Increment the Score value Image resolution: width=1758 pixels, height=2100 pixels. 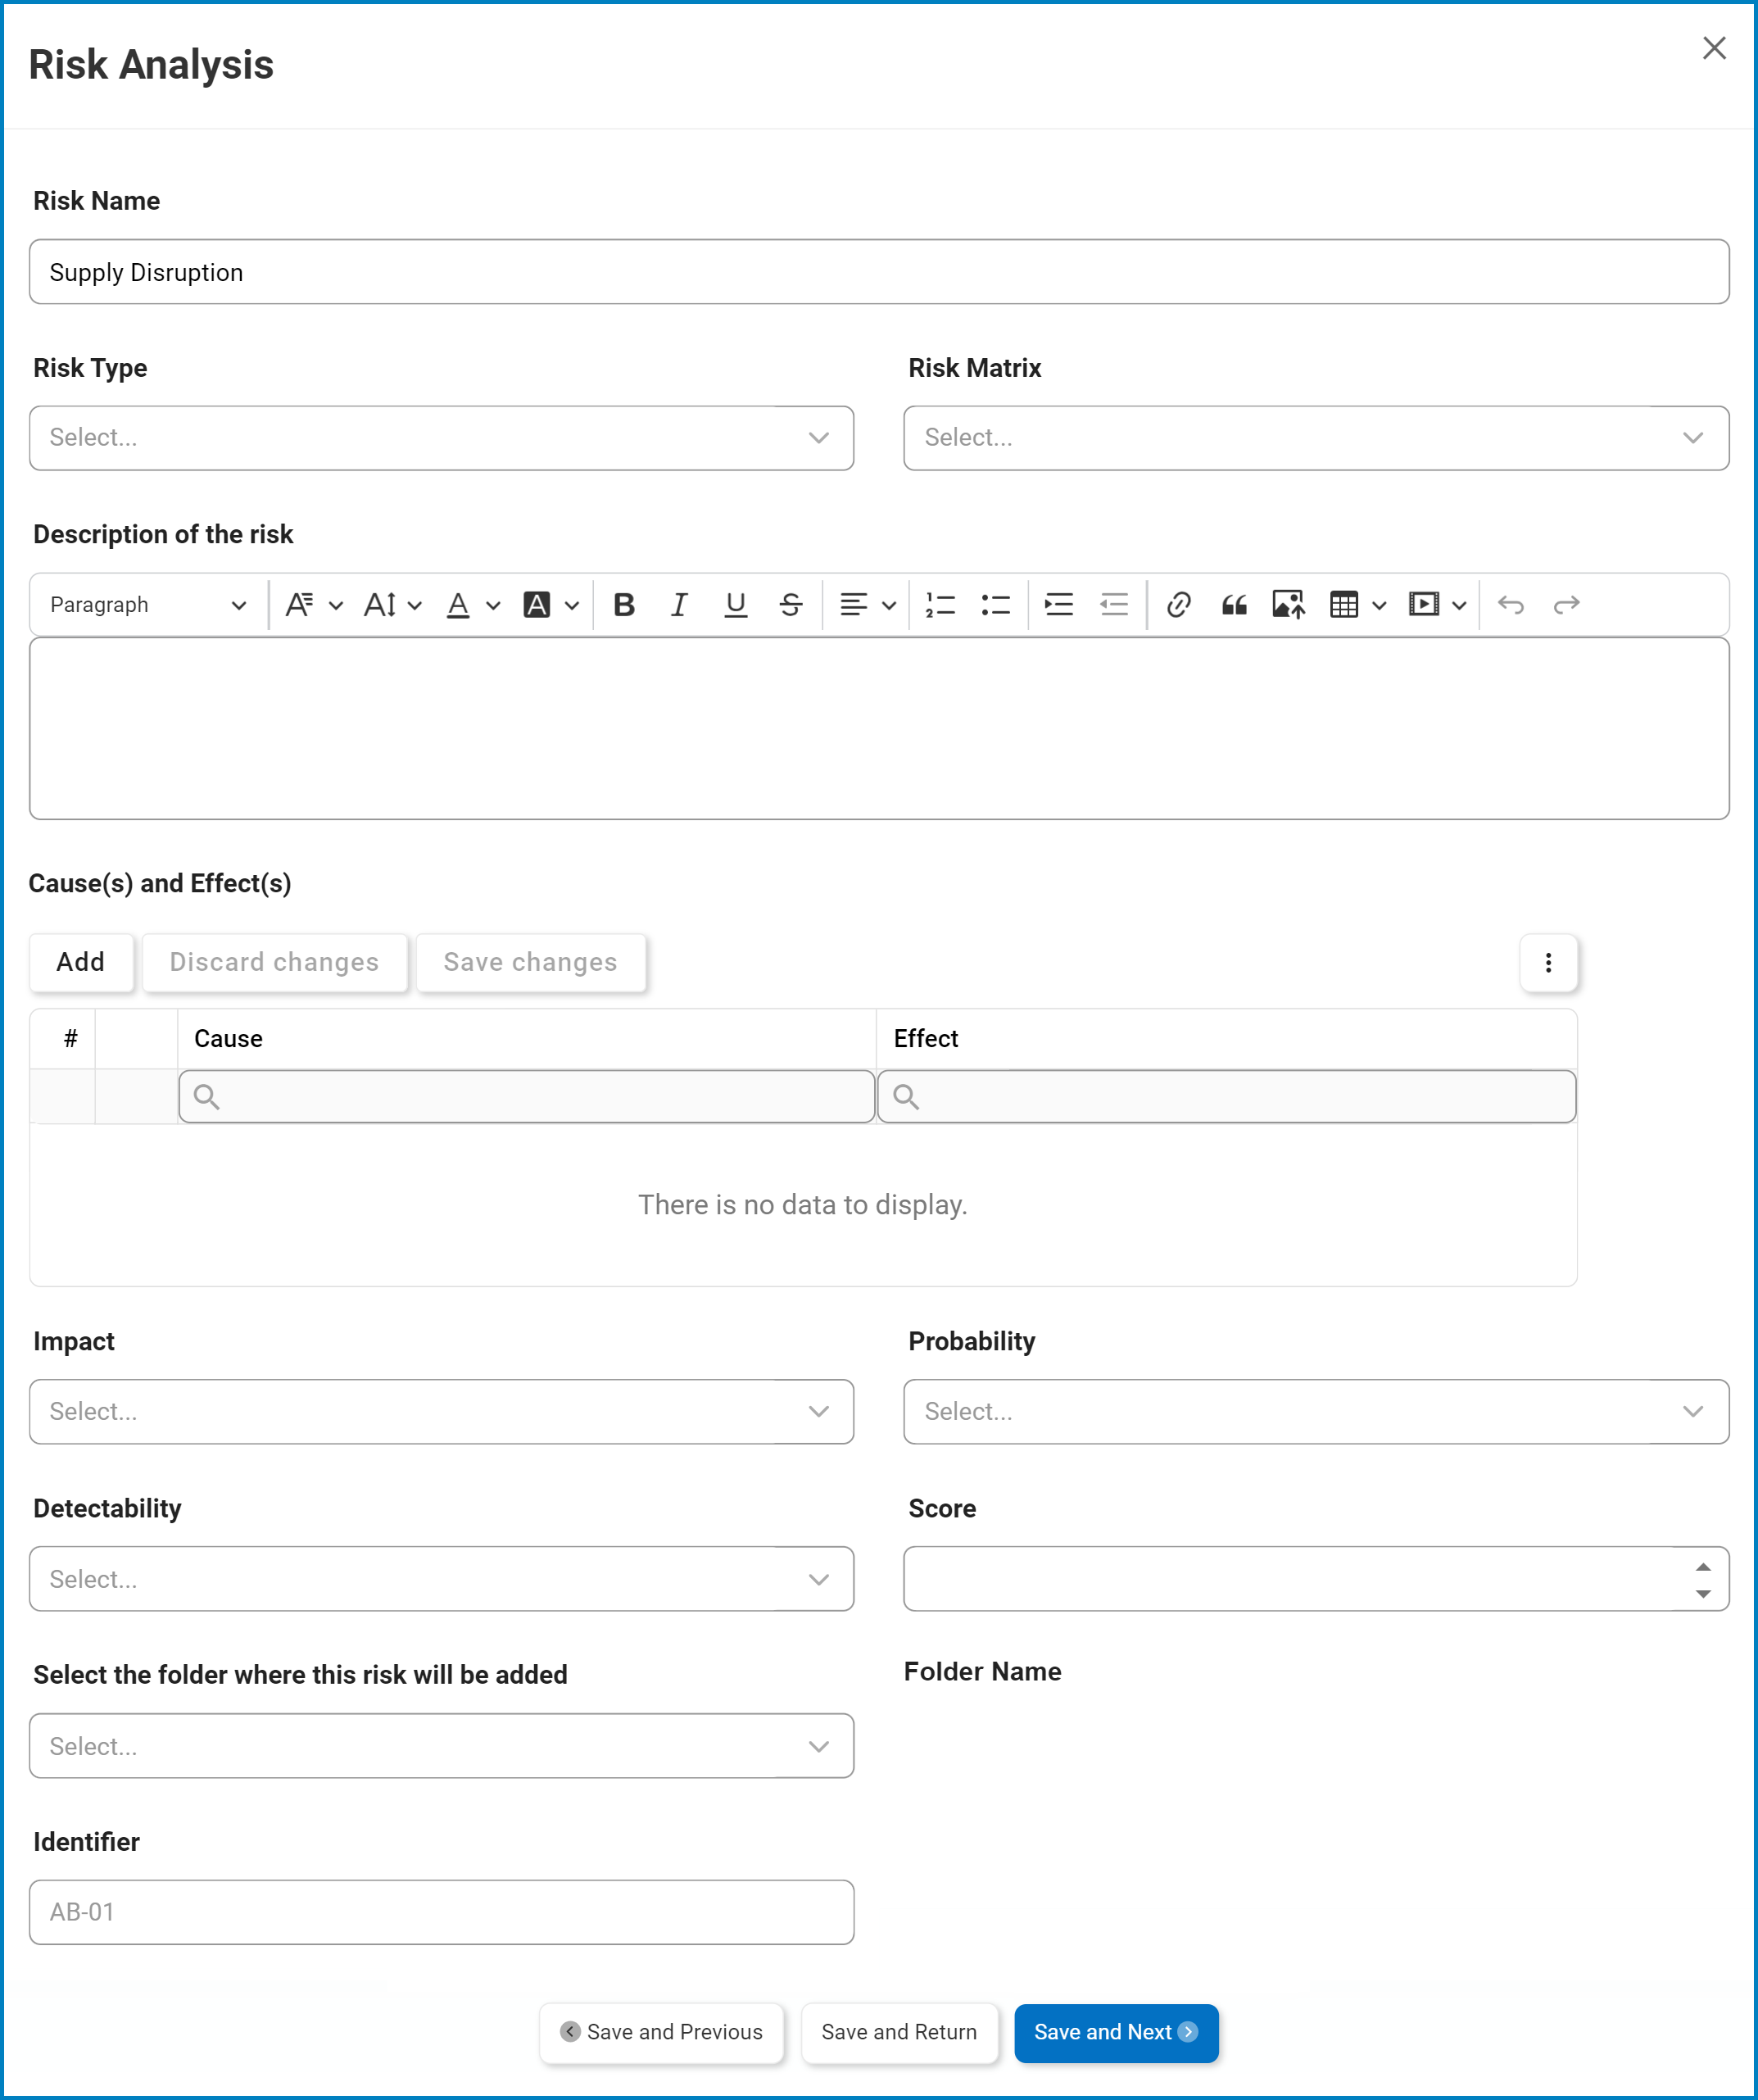1703,1567
